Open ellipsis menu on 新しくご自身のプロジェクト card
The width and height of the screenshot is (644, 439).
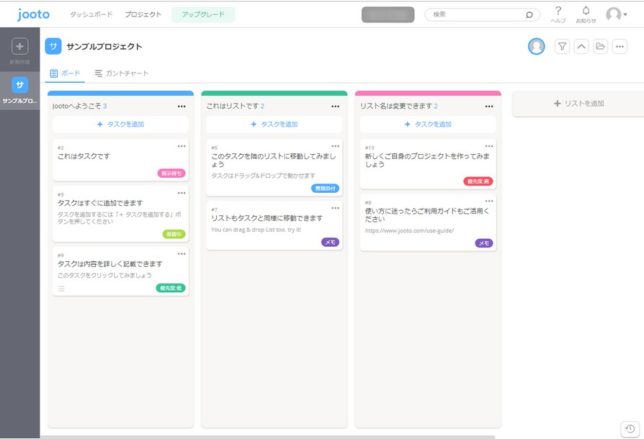(489, 146)
